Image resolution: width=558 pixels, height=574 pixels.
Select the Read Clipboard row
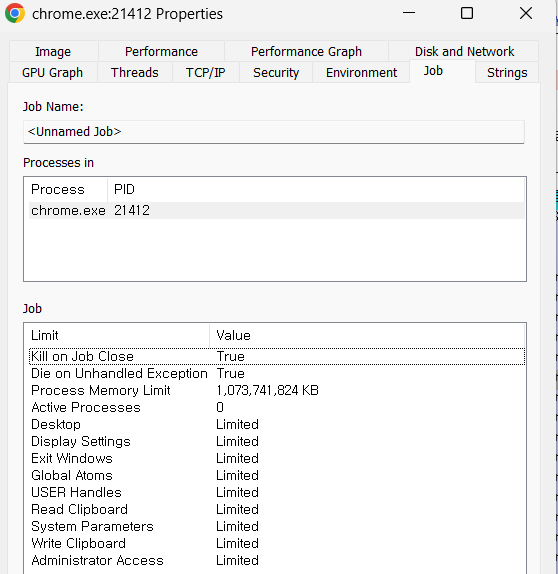point(276,509)
